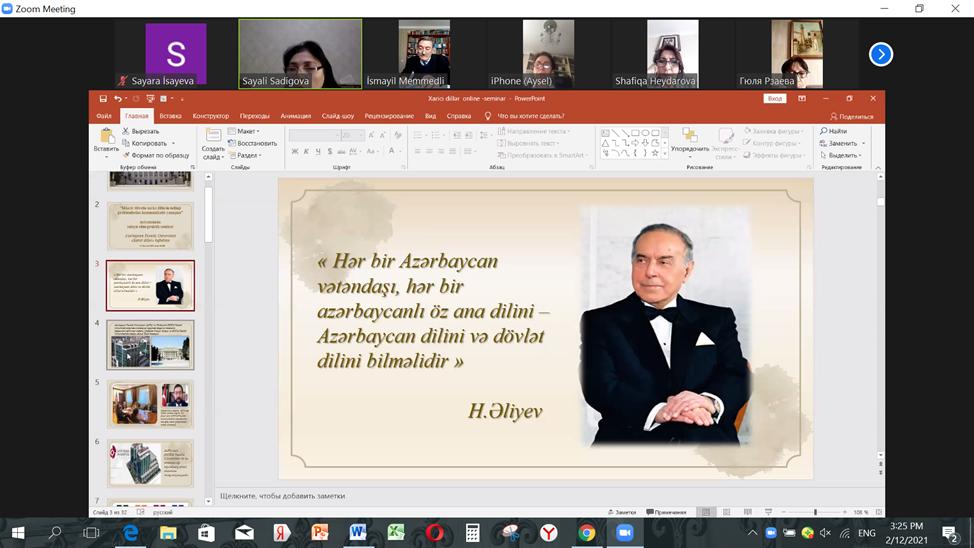Select the rectangle shape in shapes gallery
This screenshot has width=974, height=548.
point(635,133)
